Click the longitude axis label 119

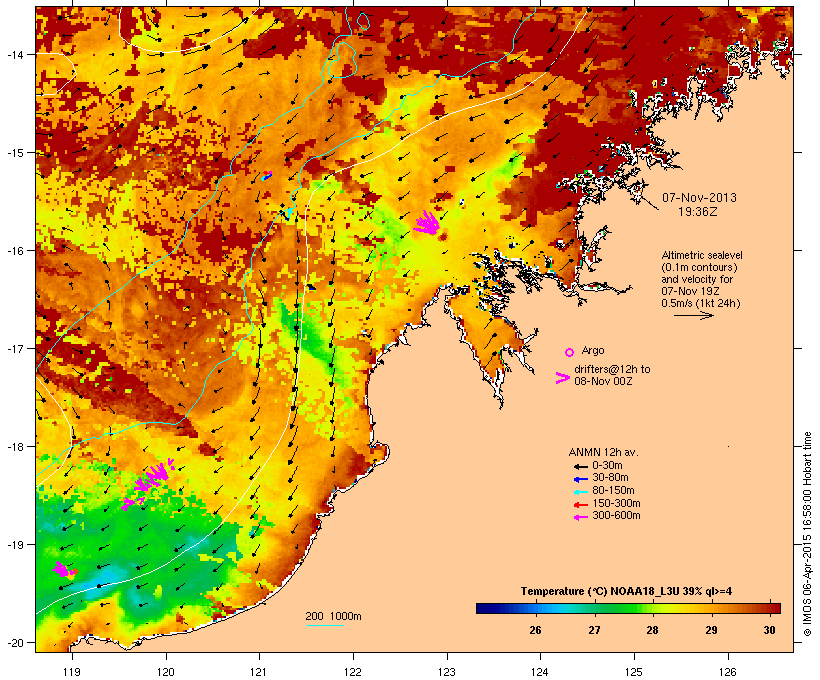pyautogui.click(x=72, y=672)
